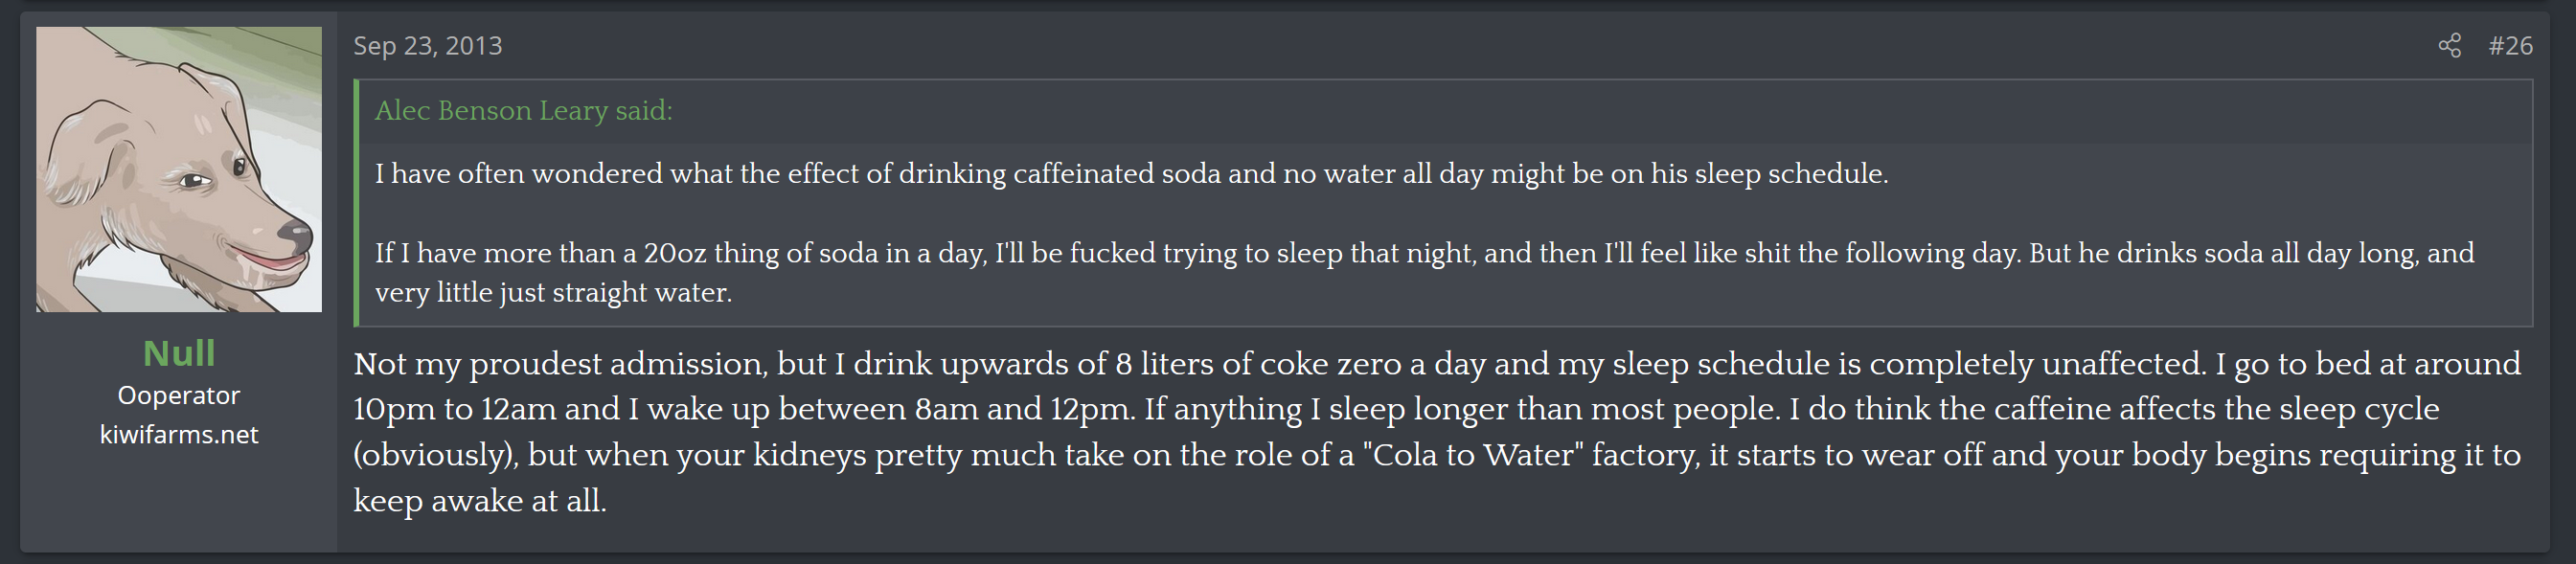Viewport: 2576px width, 564px height.
Task: Open the Null username profile
Action: (x=179, y=353)
